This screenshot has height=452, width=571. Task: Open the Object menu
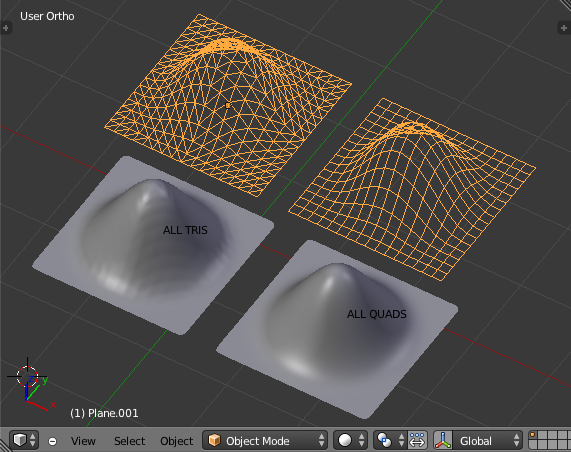click(177, 441)
